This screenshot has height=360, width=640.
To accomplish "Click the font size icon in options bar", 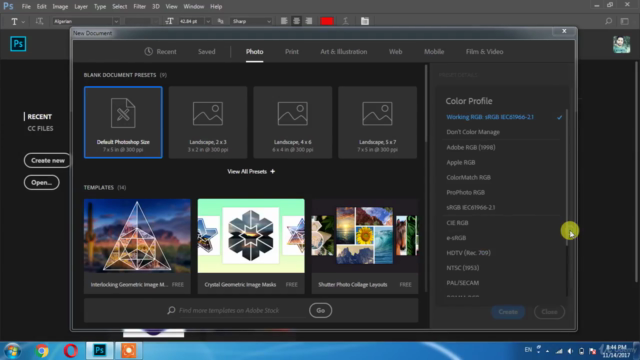I will (x=169, y=21).
